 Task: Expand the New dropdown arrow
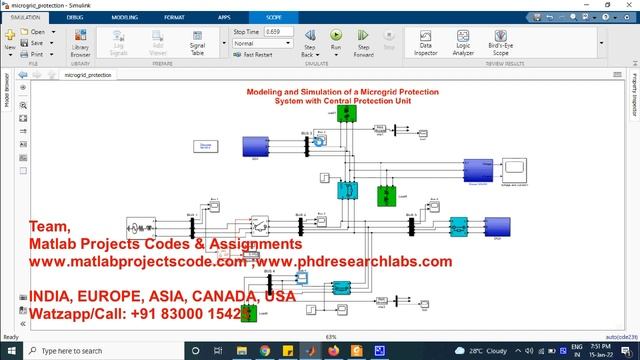pyautogui.click(x=10, y=55)
